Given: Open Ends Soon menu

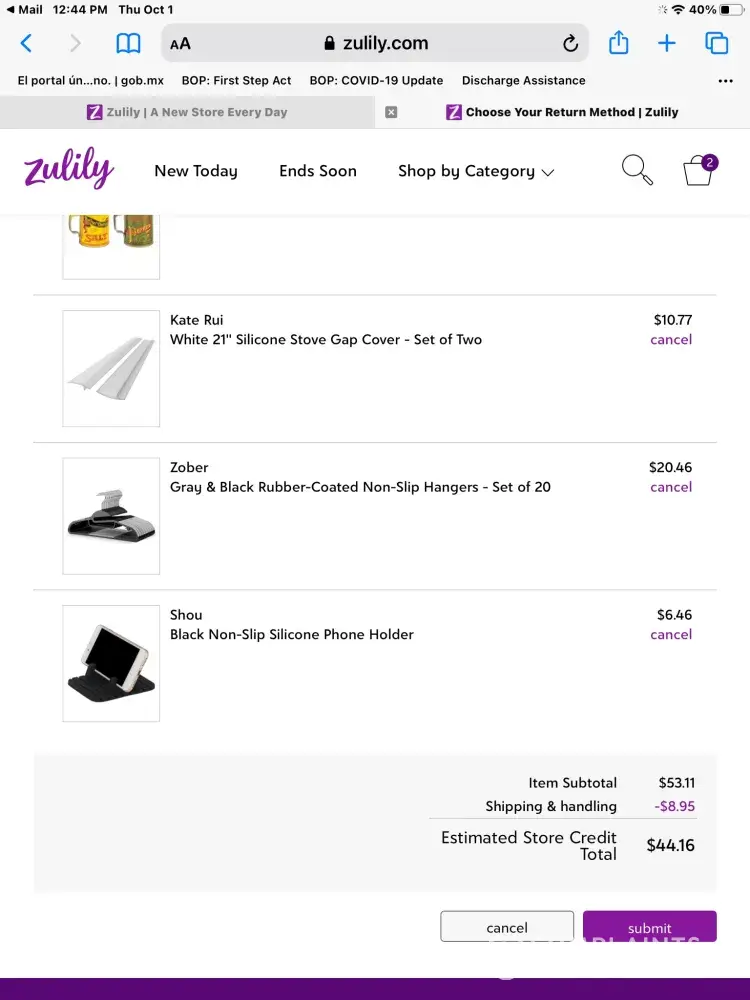Looking at the screenshot, I should (318, 171).
